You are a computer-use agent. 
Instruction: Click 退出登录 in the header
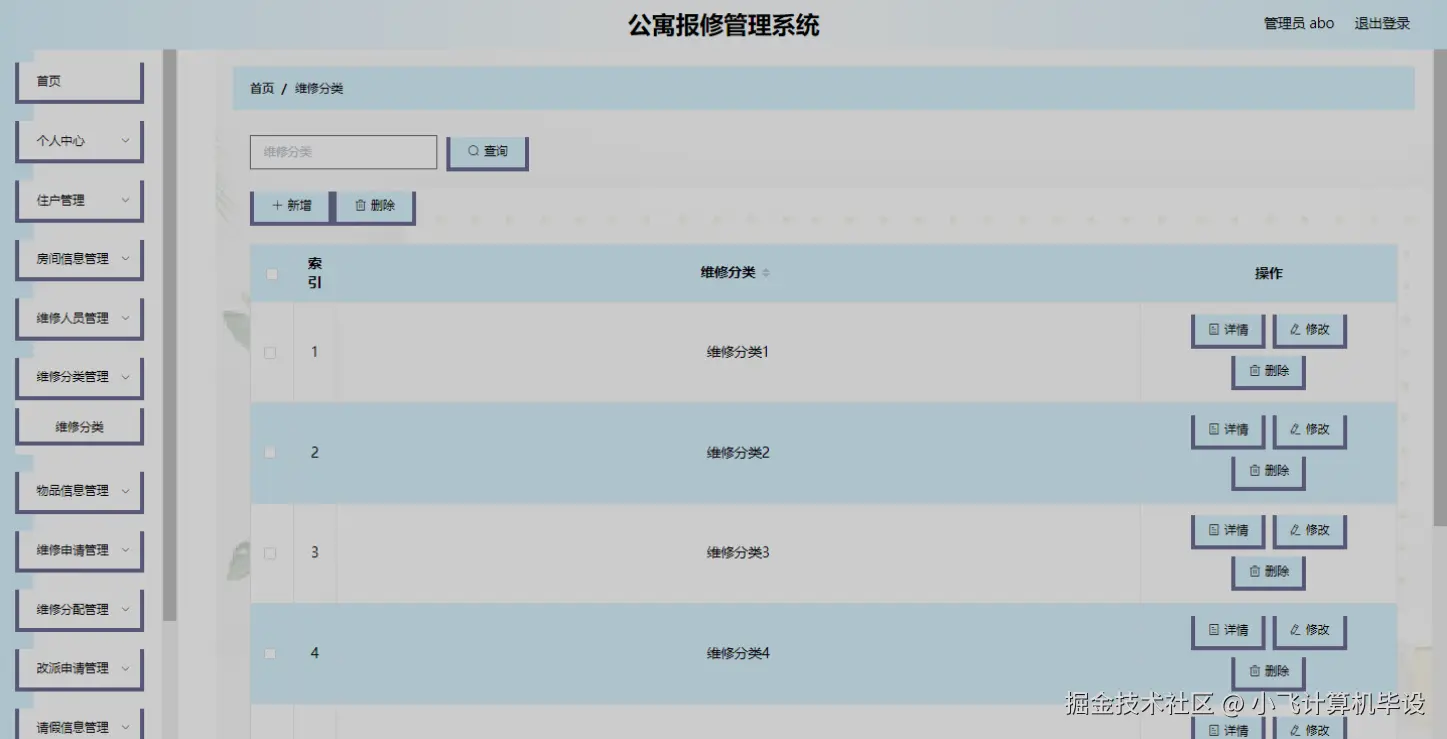tap(1382, 23)
